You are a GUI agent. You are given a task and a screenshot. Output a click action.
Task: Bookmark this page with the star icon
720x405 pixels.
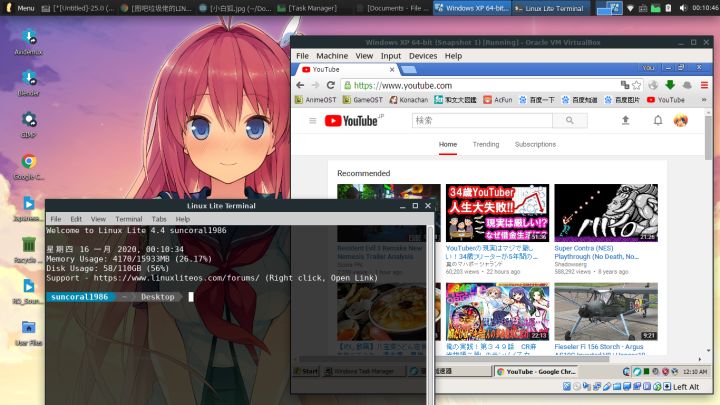tap(636, 85)
